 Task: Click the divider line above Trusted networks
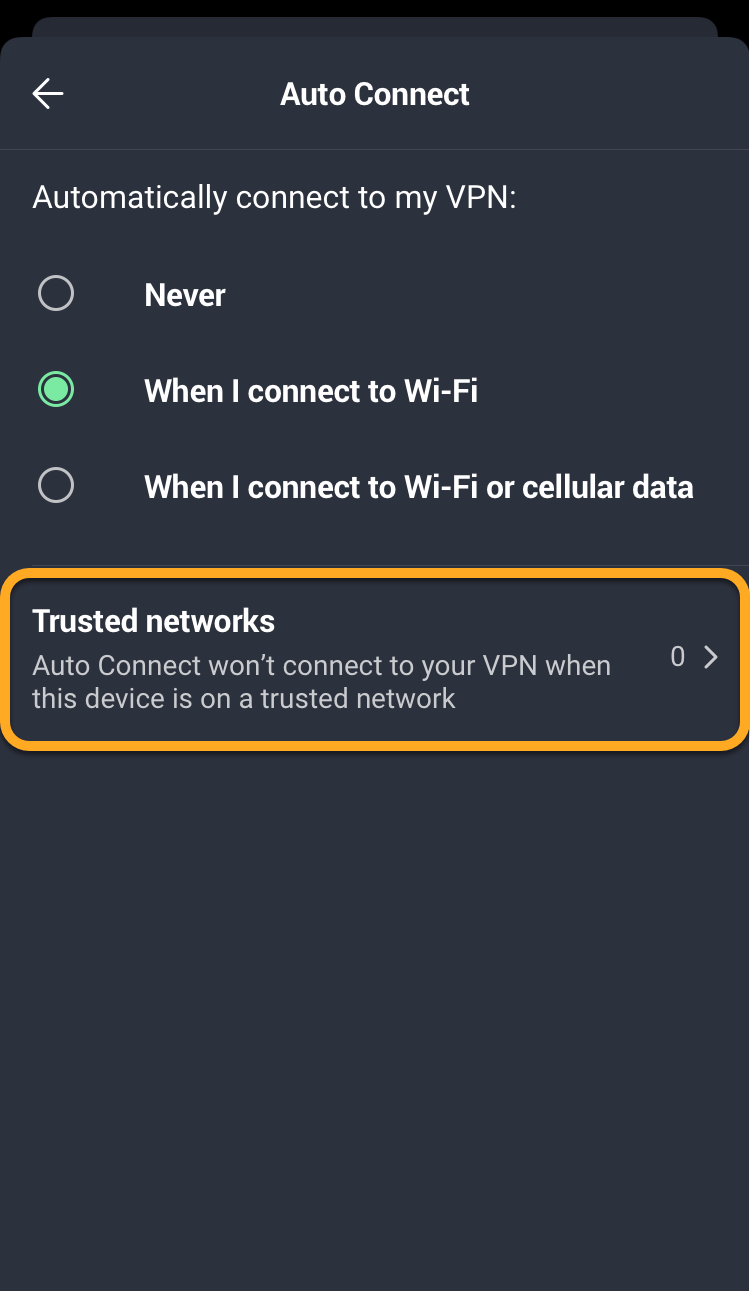pos(375,563)
